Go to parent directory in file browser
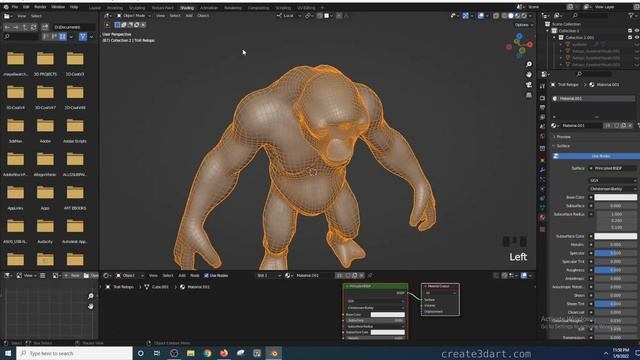The image size is (640, 360). pyautogui.click(x=24, y=27)
